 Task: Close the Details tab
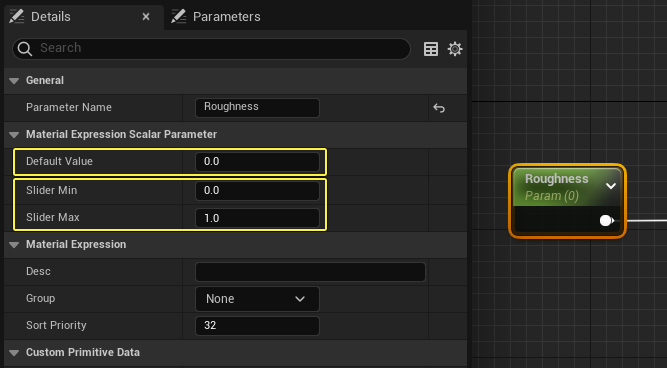pyautogui.click(x=146, y=17)
